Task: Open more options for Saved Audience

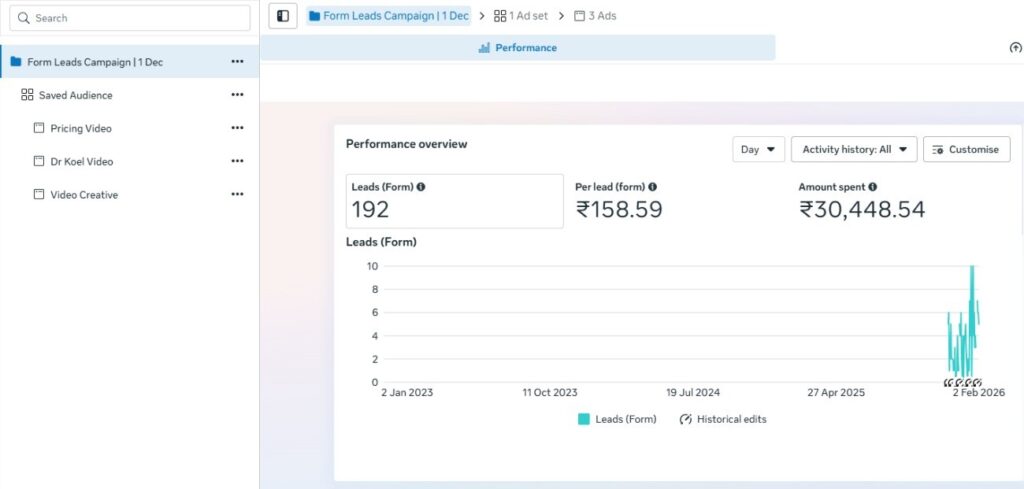Action: [x=237, y=95]
